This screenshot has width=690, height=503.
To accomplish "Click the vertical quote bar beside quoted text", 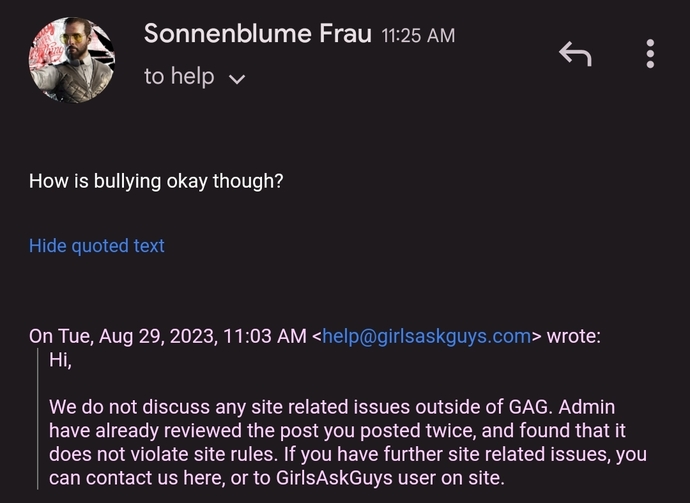I will [x=38, y=419].
